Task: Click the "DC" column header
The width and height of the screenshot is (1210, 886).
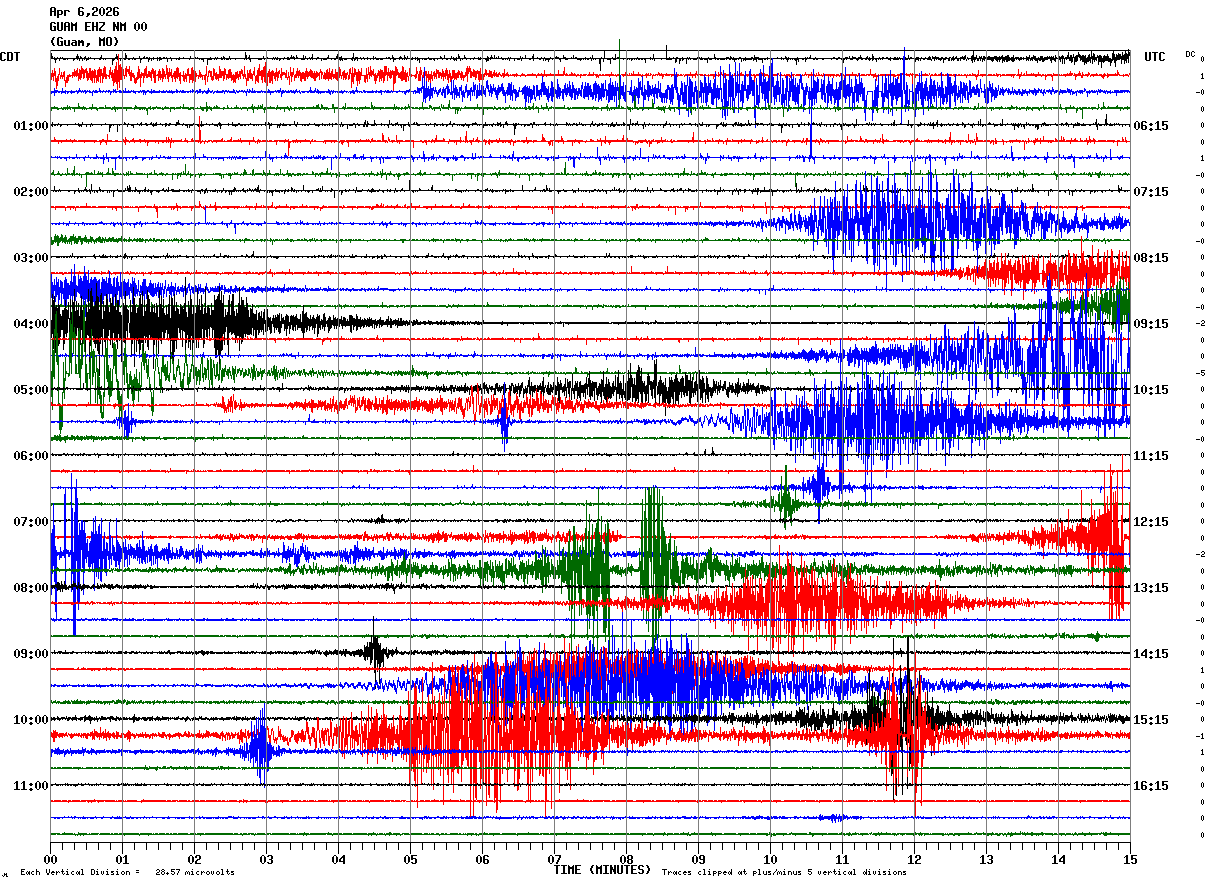Action: click(x=1190, y=54)
